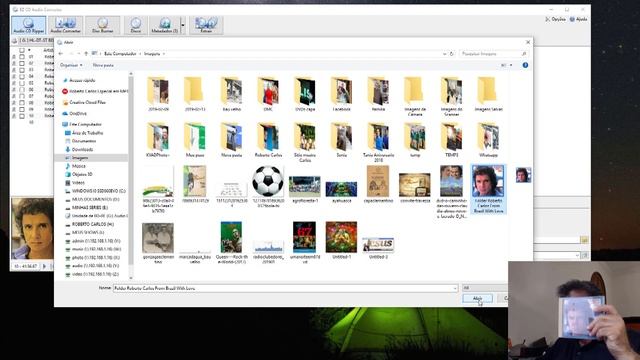Open the view mode dropdown arrow
Viewport: 640px width, 360px height.
pyautogui.click(x=511, y=65)
